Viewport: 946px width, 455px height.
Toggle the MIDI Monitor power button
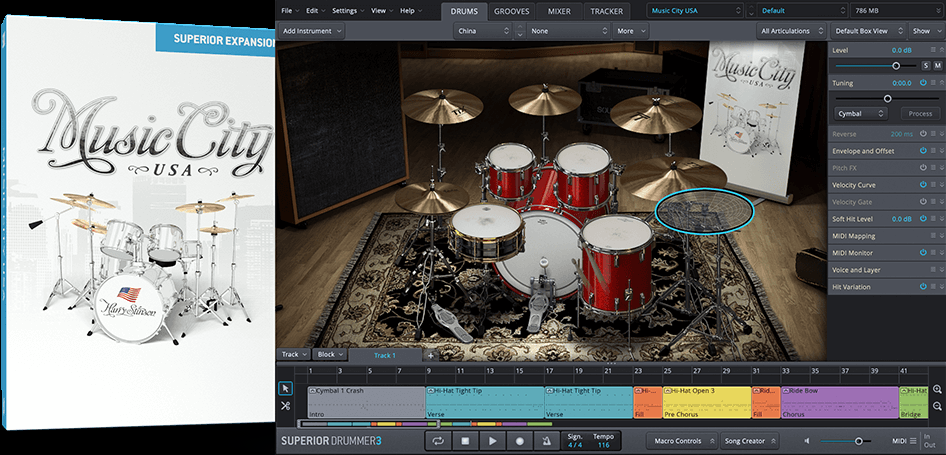[923, 253]
